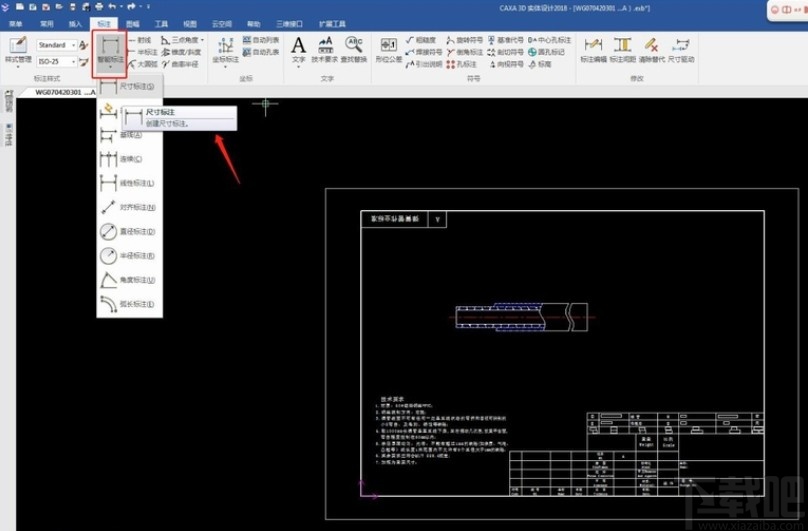808x531 pixels.
Task: Click the 形位公差 geometric tolerance tool
Action: pos(389,50)
